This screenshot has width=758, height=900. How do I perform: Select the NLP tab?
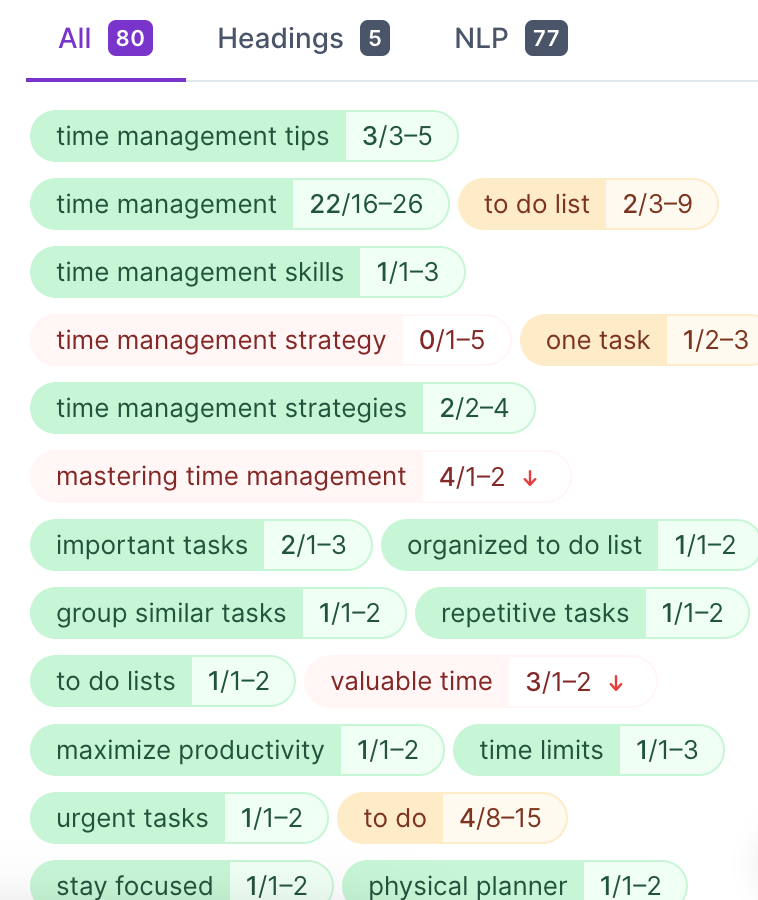click(510, 39)
